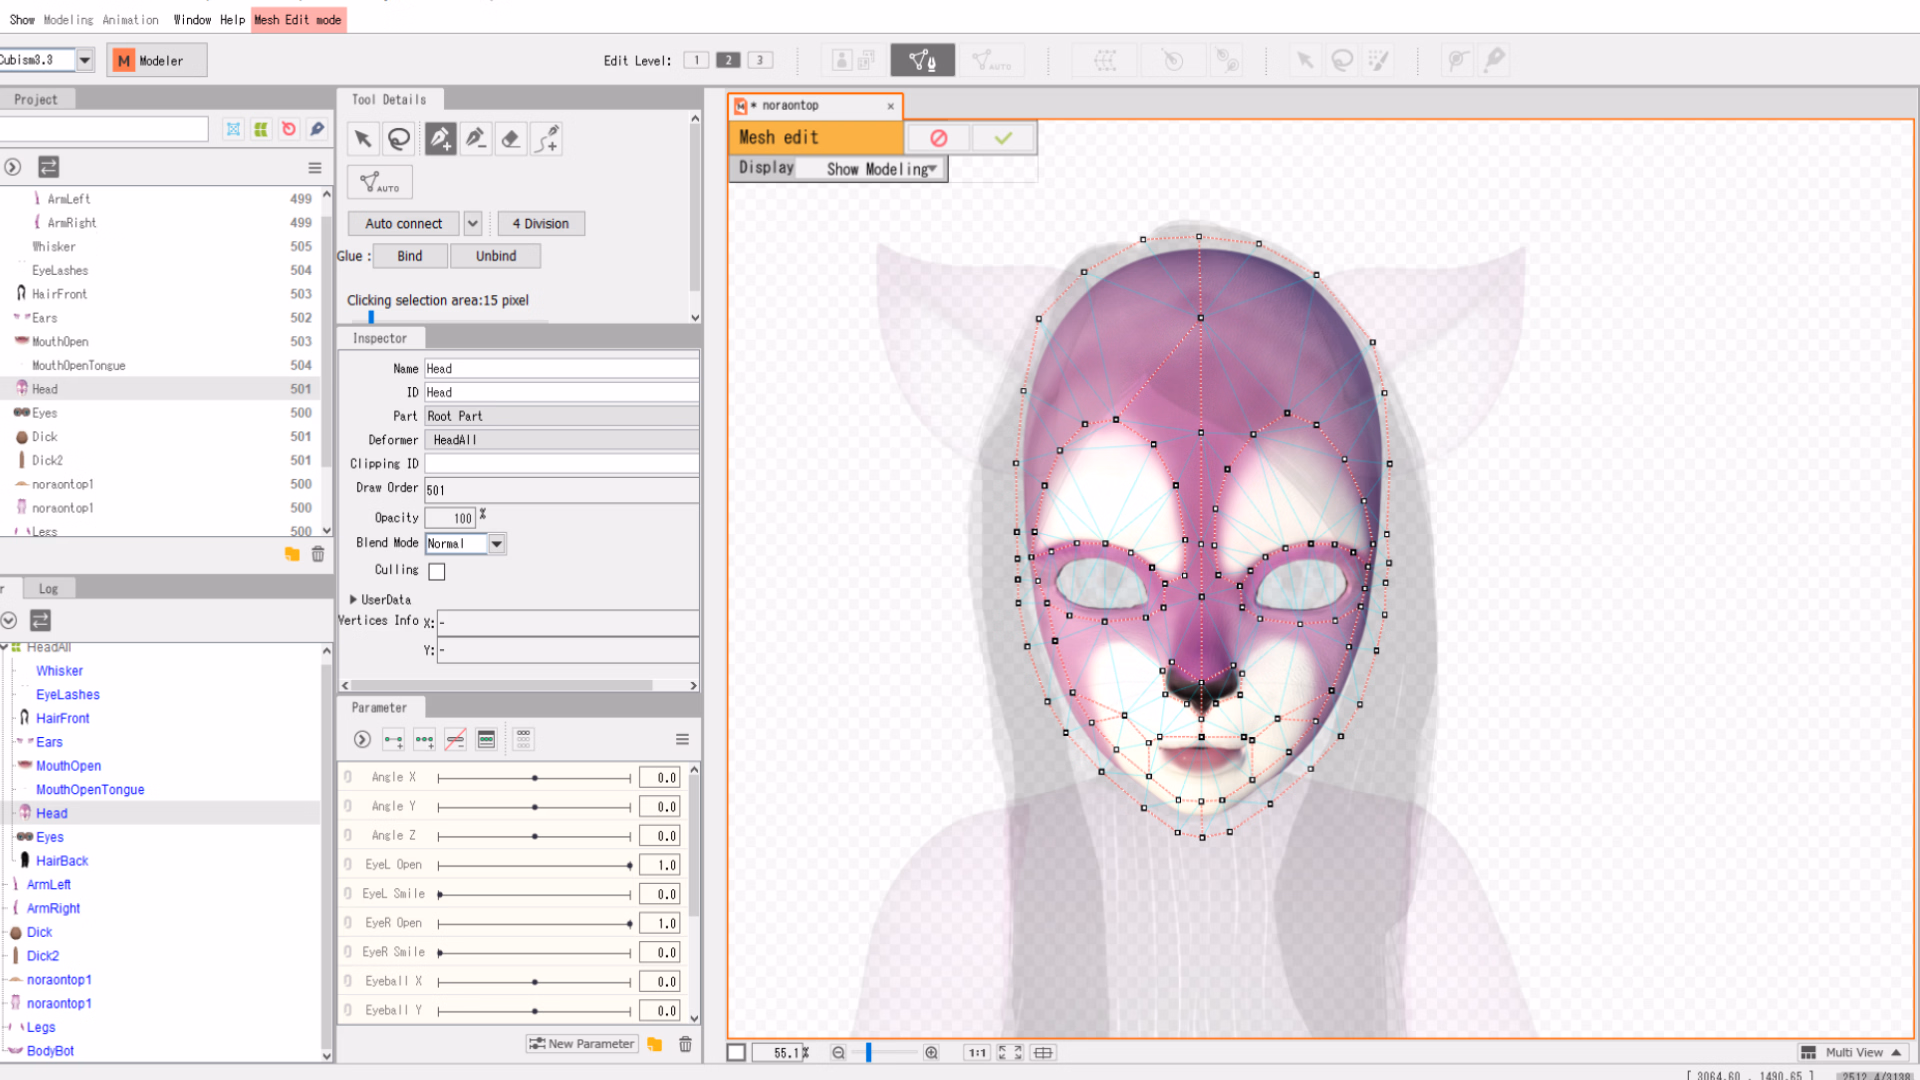Click the Glue Bind button
The height and width of the screenshot is (1080, 1920).
click(x=409, y=256)
